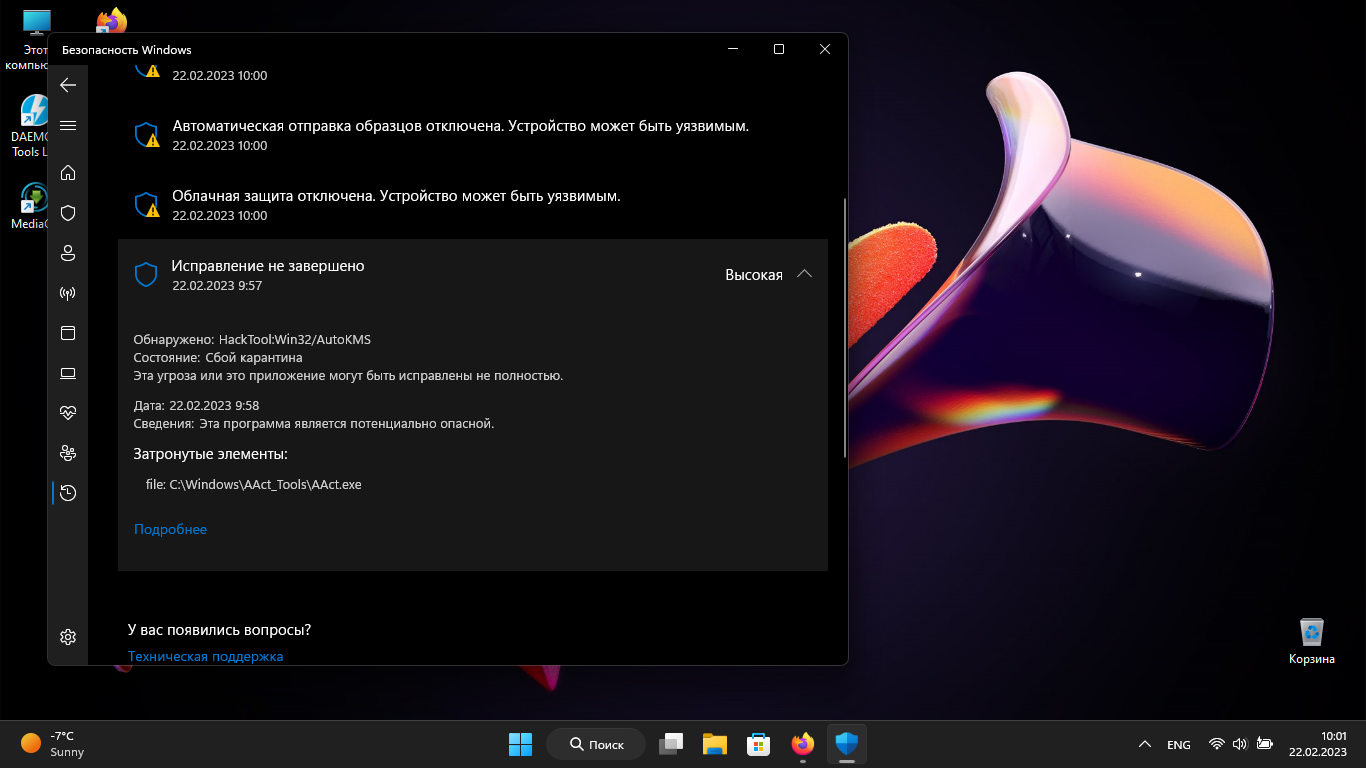Open device performance and health
The height and width of the screenshot is (768, 1366).
[68, 413]
